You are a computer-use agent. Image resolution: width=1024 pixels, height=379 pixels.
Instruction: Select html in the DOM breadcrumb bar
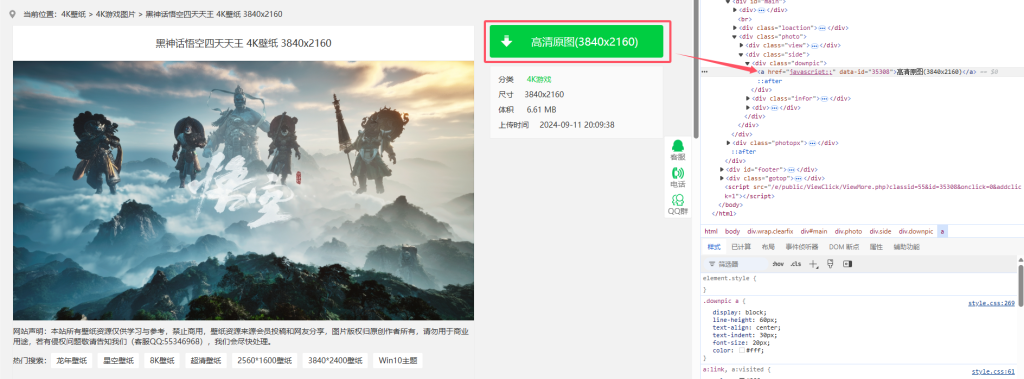[x=711, y=231]
